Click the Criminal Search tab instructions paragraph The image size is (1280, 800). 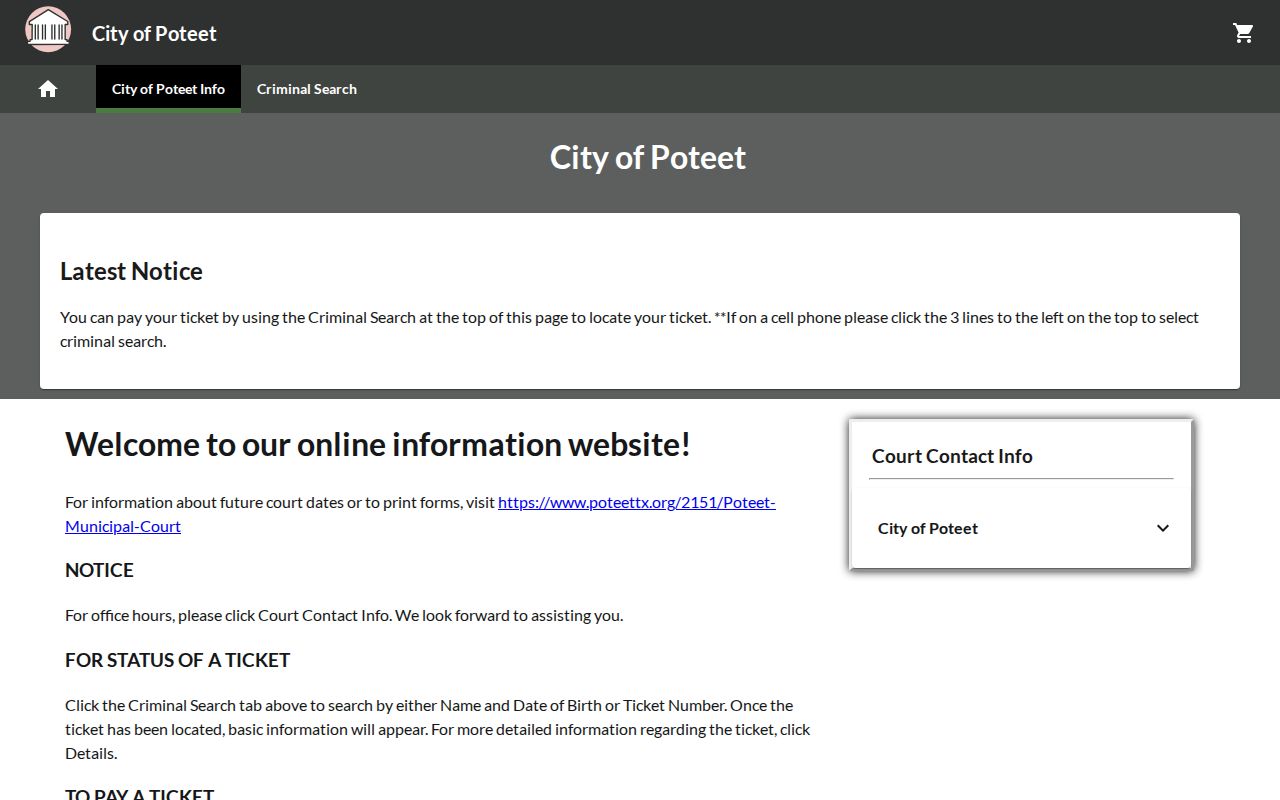coord(438,729)
